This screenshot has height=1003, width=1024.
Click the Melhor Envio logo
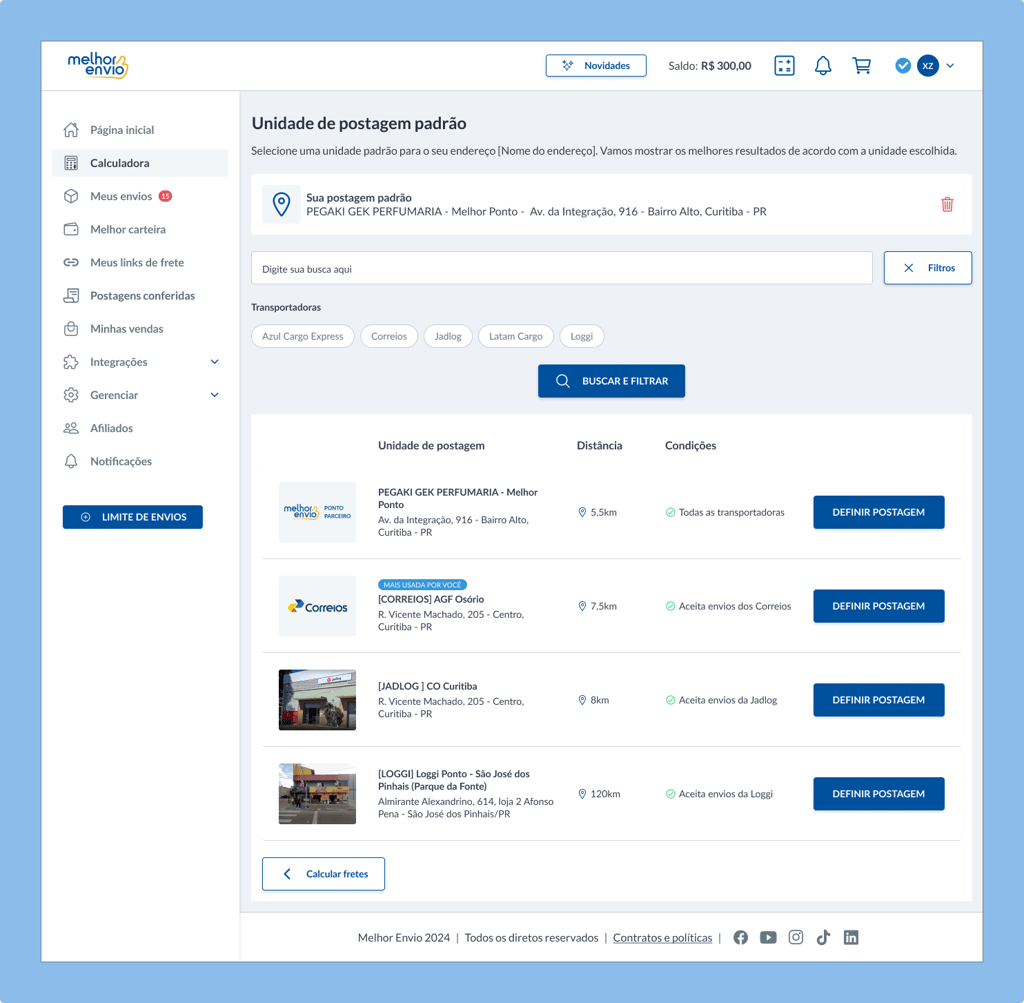tap(98, 65)
